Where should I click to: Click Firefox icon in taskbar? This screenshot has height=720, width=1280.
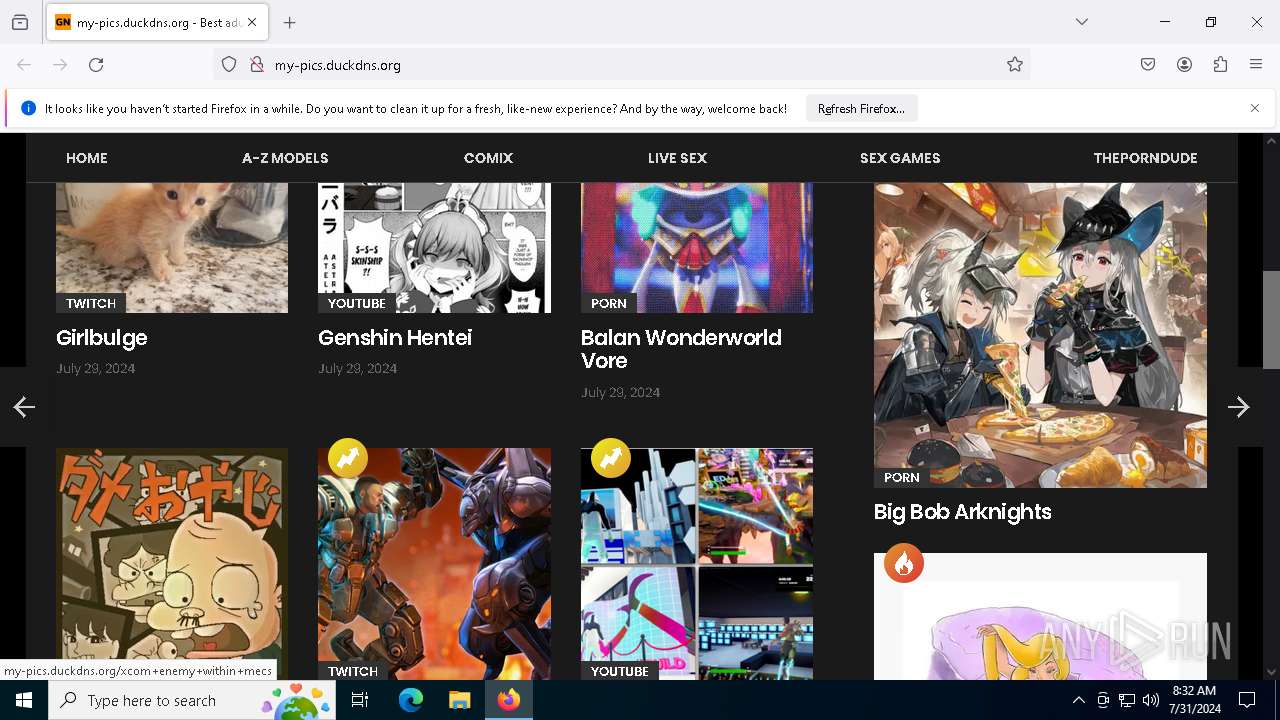click(x=509, y=700)
